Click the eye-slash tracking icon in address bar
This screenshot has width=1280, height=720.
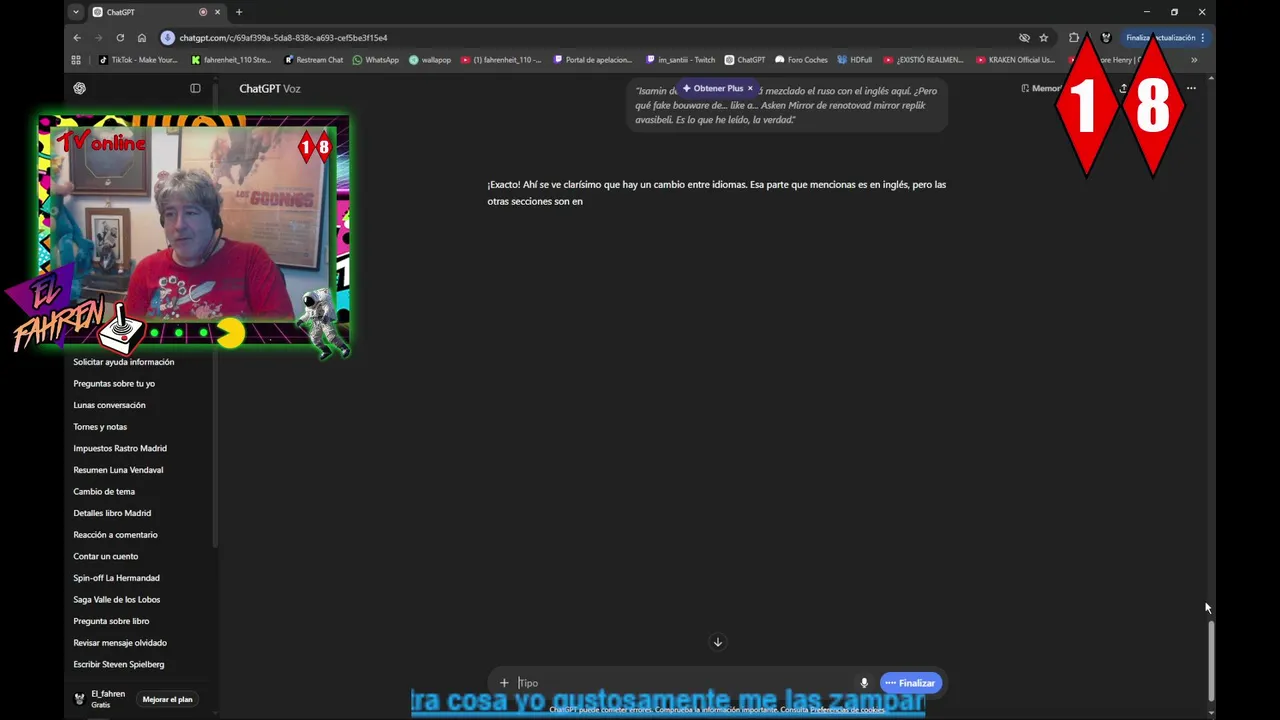1024,38
